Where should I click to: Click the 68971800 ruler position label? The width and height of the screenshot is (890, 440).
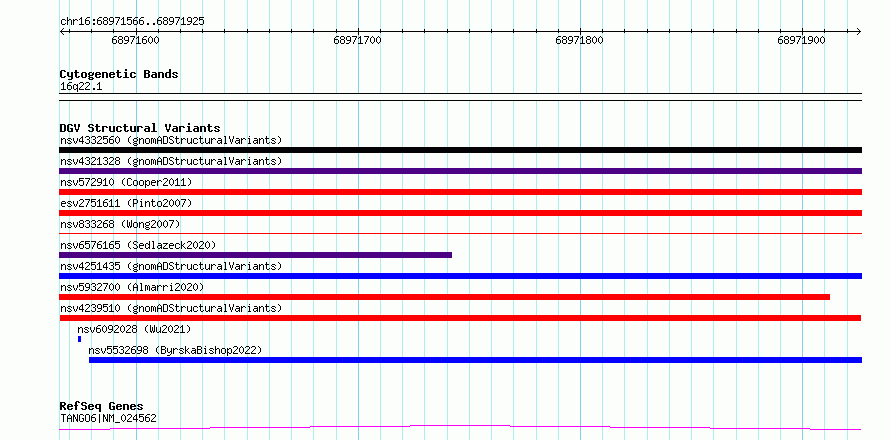click(x=580, y=40)
